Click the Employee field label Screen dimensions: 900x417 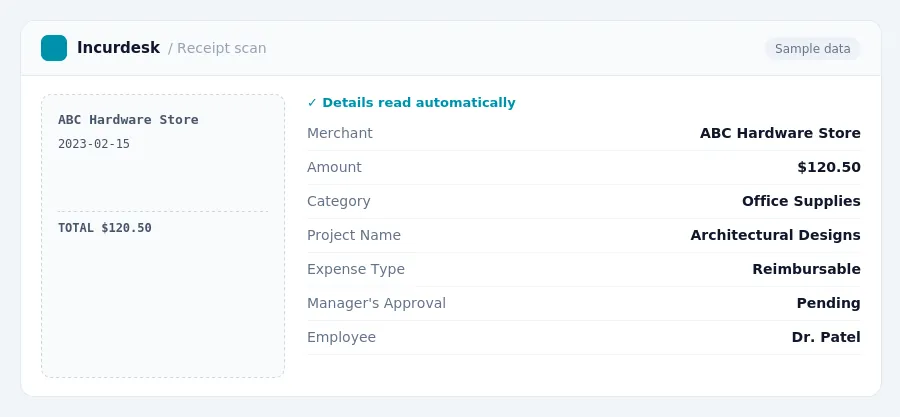(342, 337)
